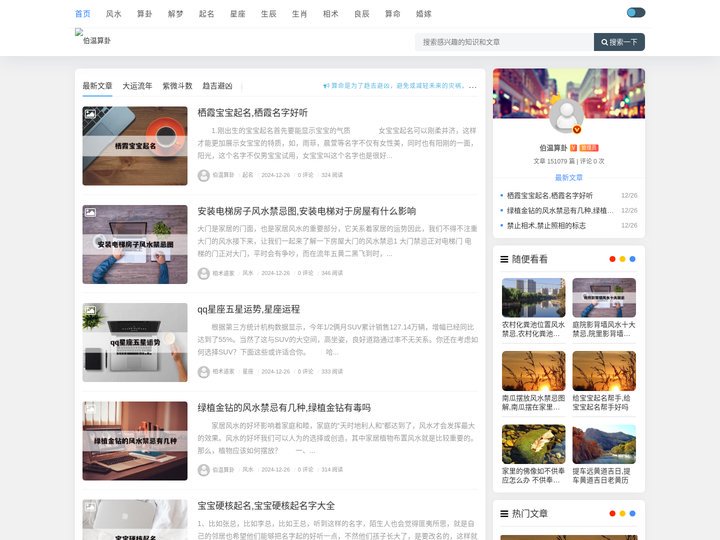Click the 星座 category tag under qq星座 article
The height and width of the screenshot is (540, 720).
248,371
